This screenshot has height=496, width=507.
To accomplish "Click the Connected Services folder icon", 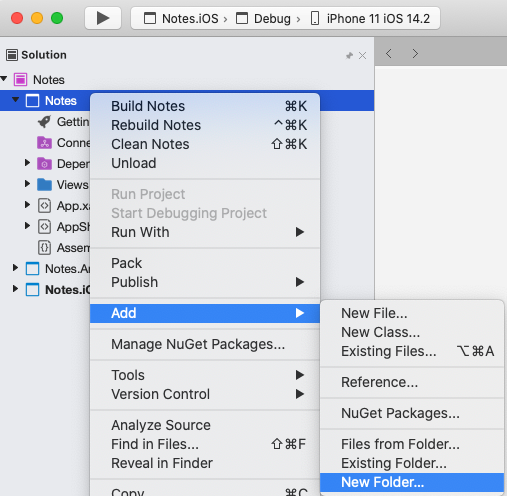I will click(44, 143).
